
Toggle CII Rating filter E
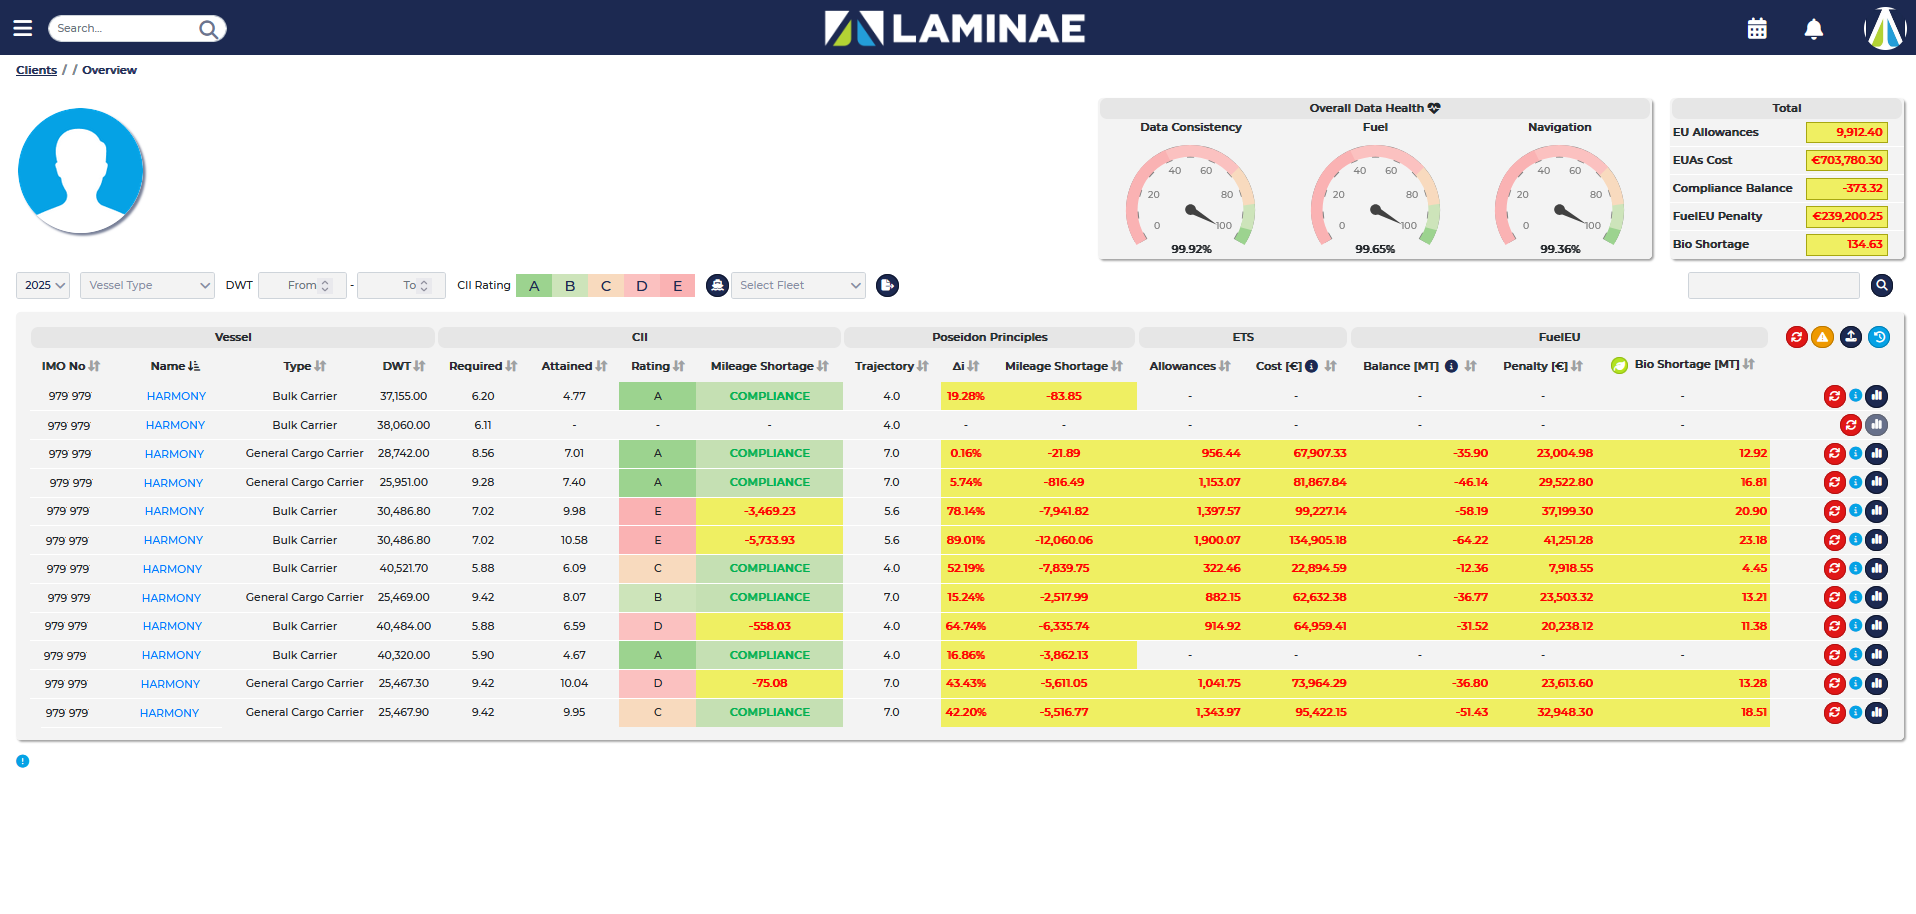677,286
